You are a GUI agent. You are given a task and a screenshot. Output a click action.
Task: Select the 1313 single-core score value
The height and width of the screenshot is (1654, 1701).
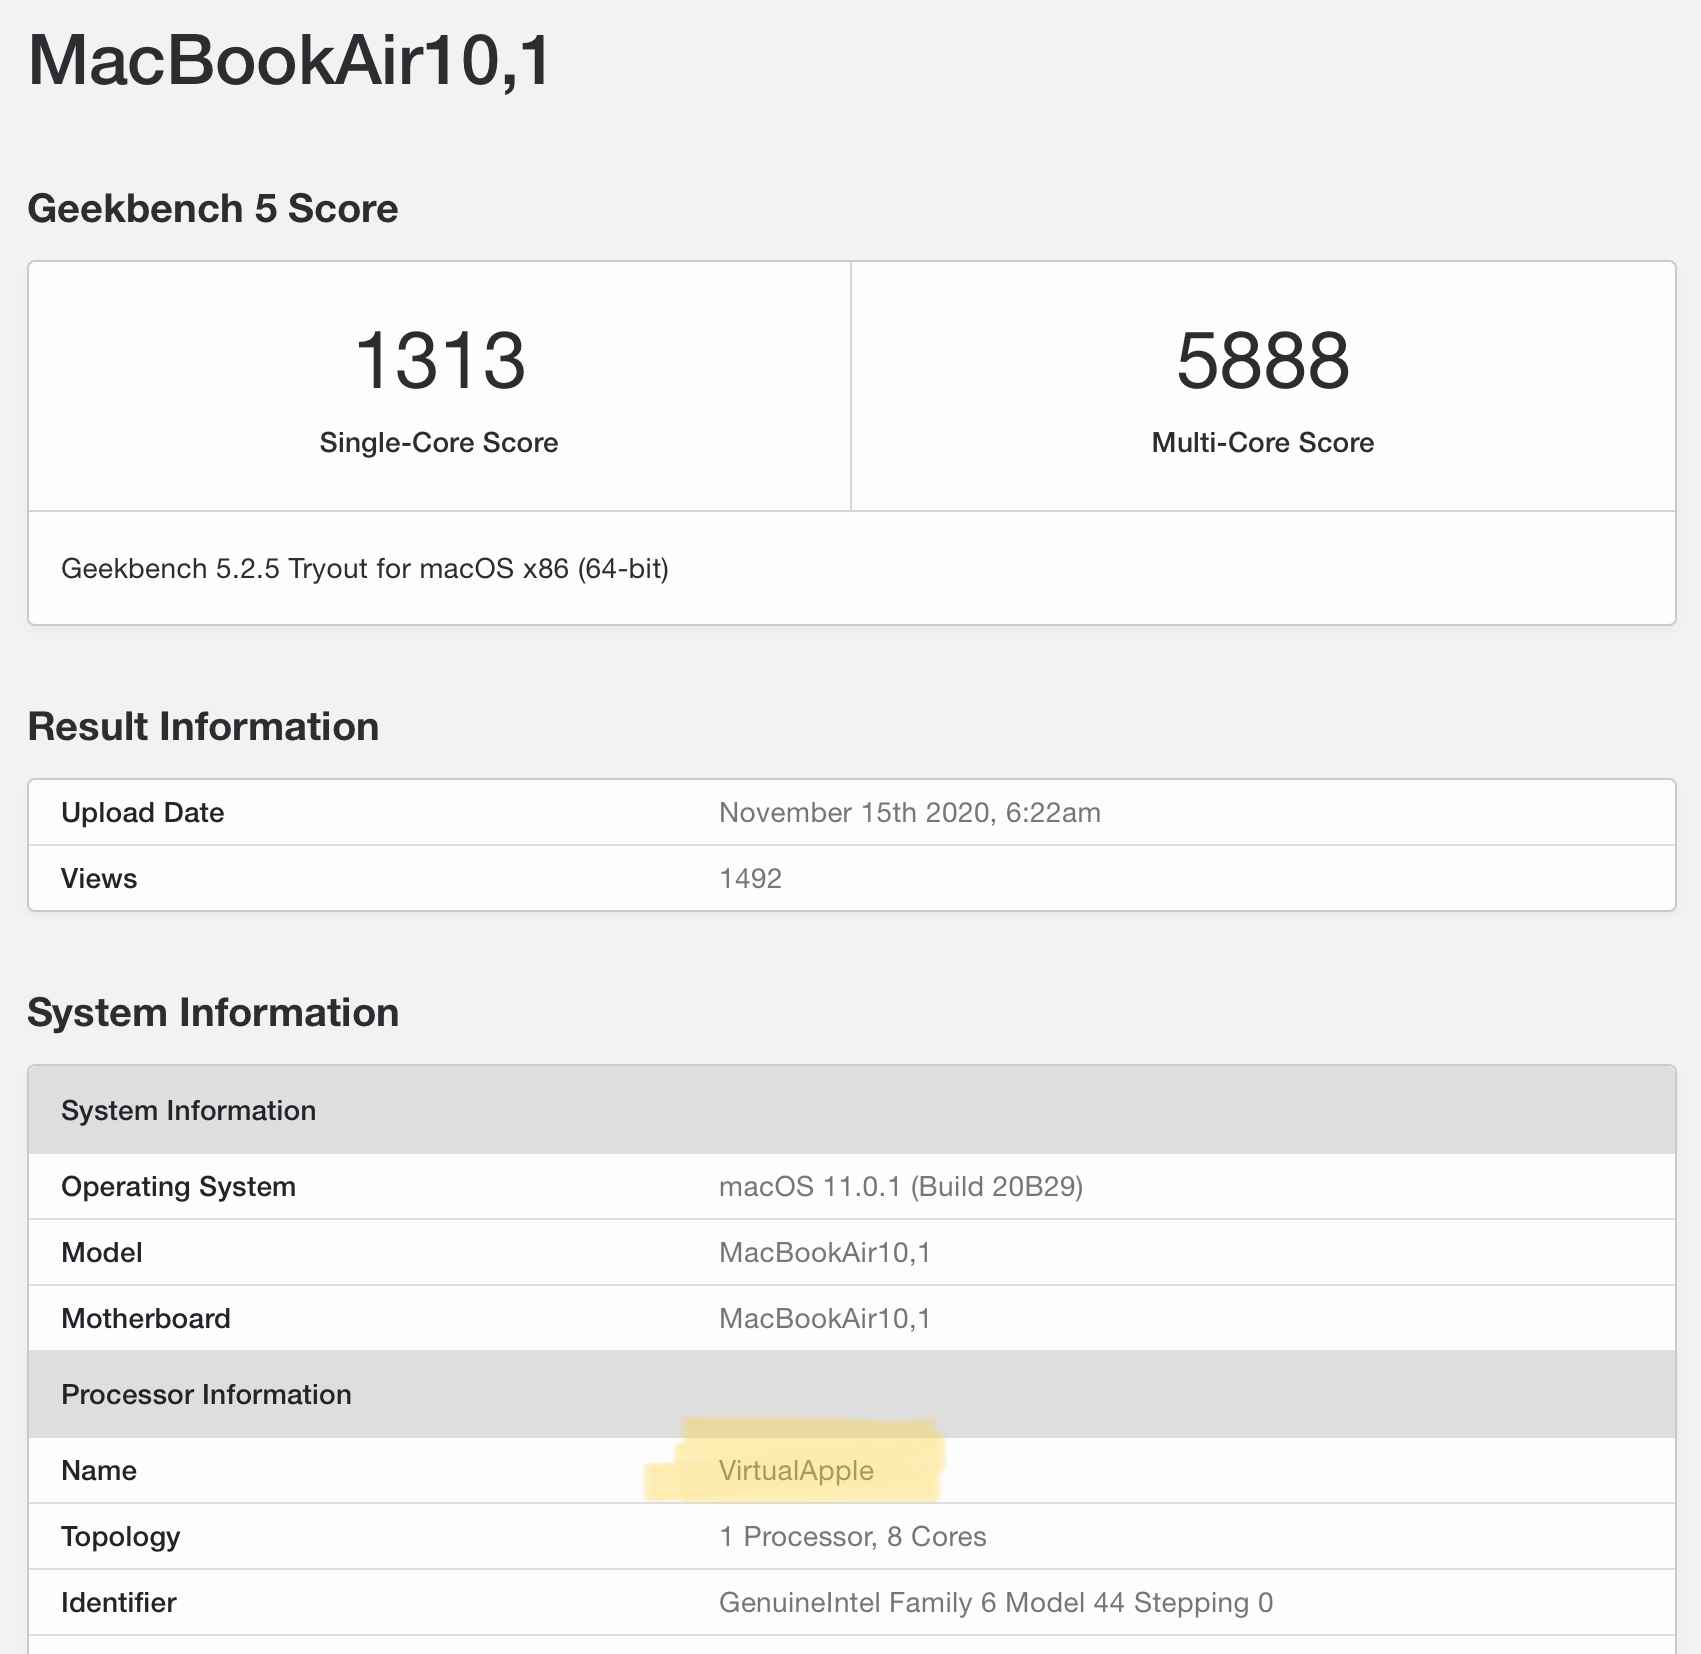[x=440, y=360]
